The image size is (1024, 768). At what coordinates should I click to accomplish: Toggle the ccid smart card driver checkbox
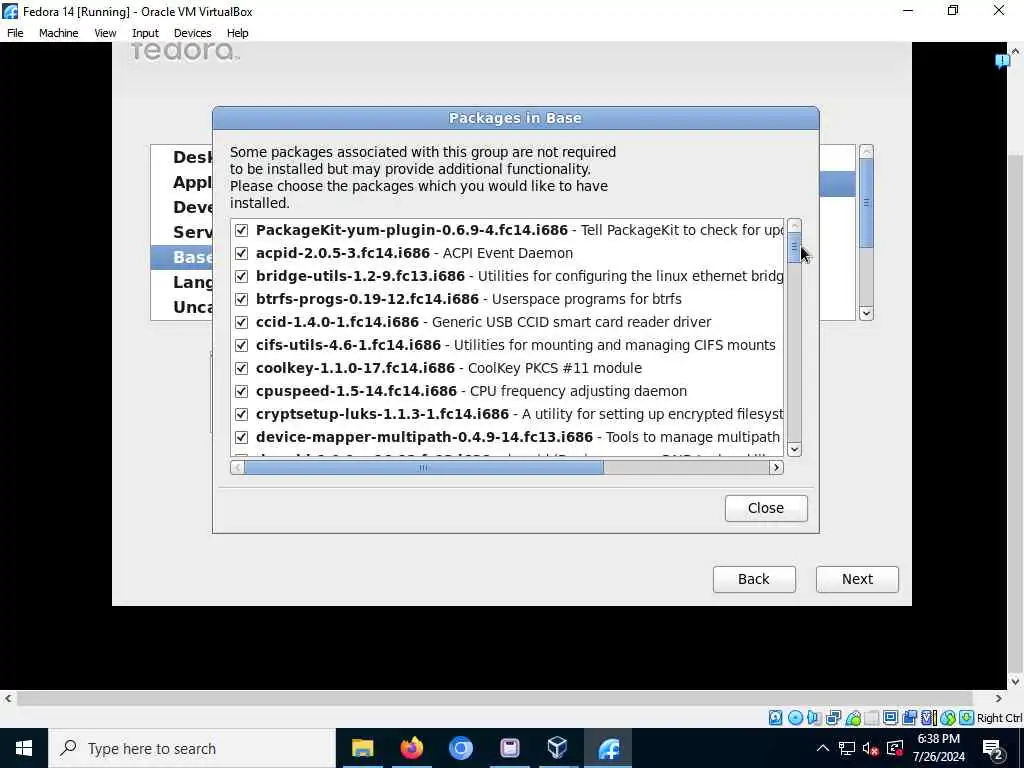pos(242,323)
